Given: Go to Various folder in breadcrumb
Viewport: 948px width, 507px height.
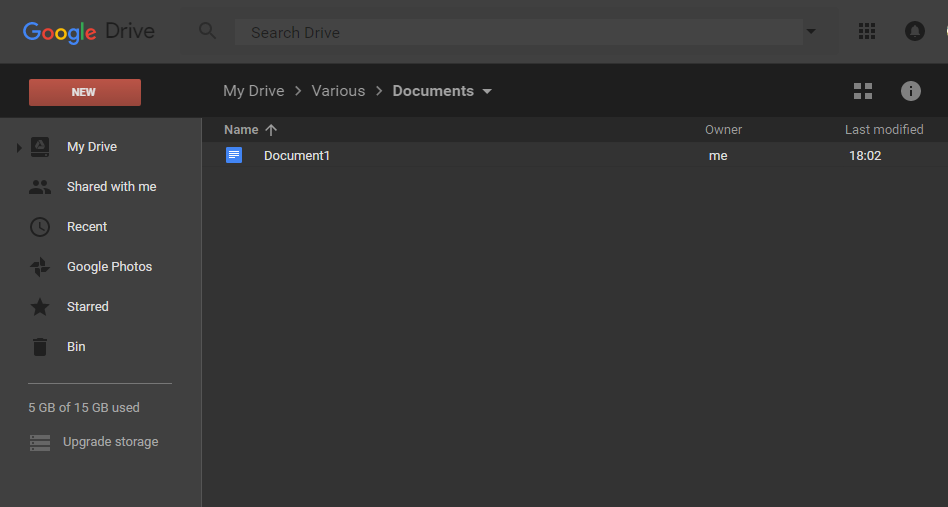Looking at the screenshot, I should (x=338, y=91).
